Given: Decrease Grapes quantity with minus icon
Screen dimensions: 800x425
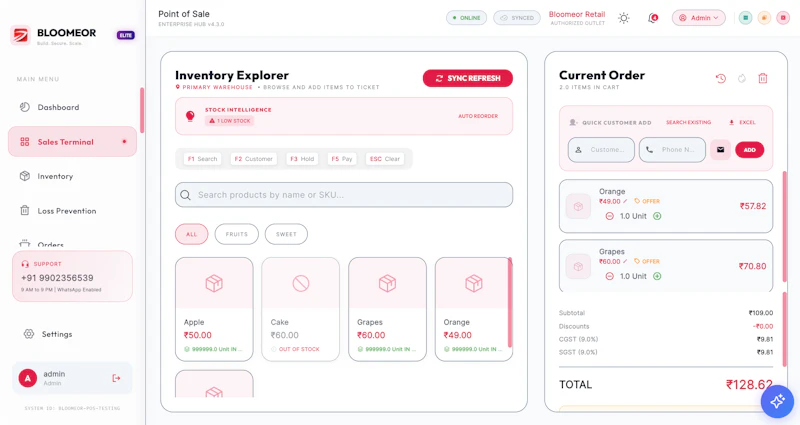Looking at the screenshot, I should [x=609, y=277].
